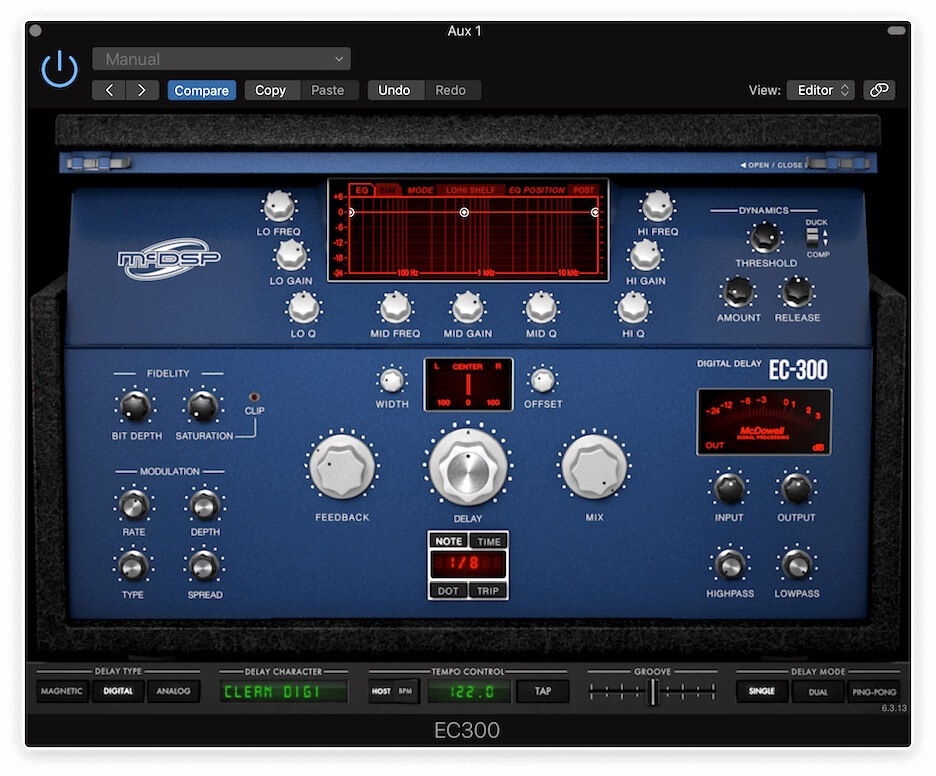Toggle the plugin power bypass button

pos(59,69)
